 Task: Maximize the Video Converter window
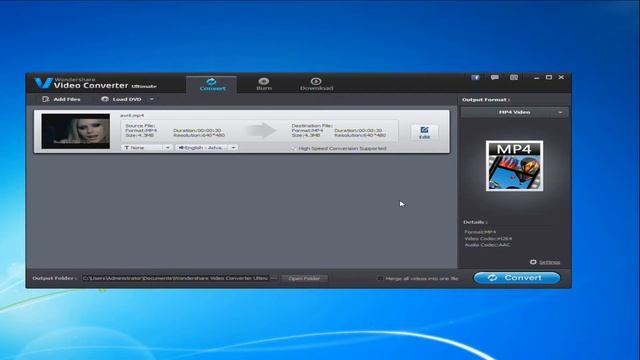pos(549,78)
